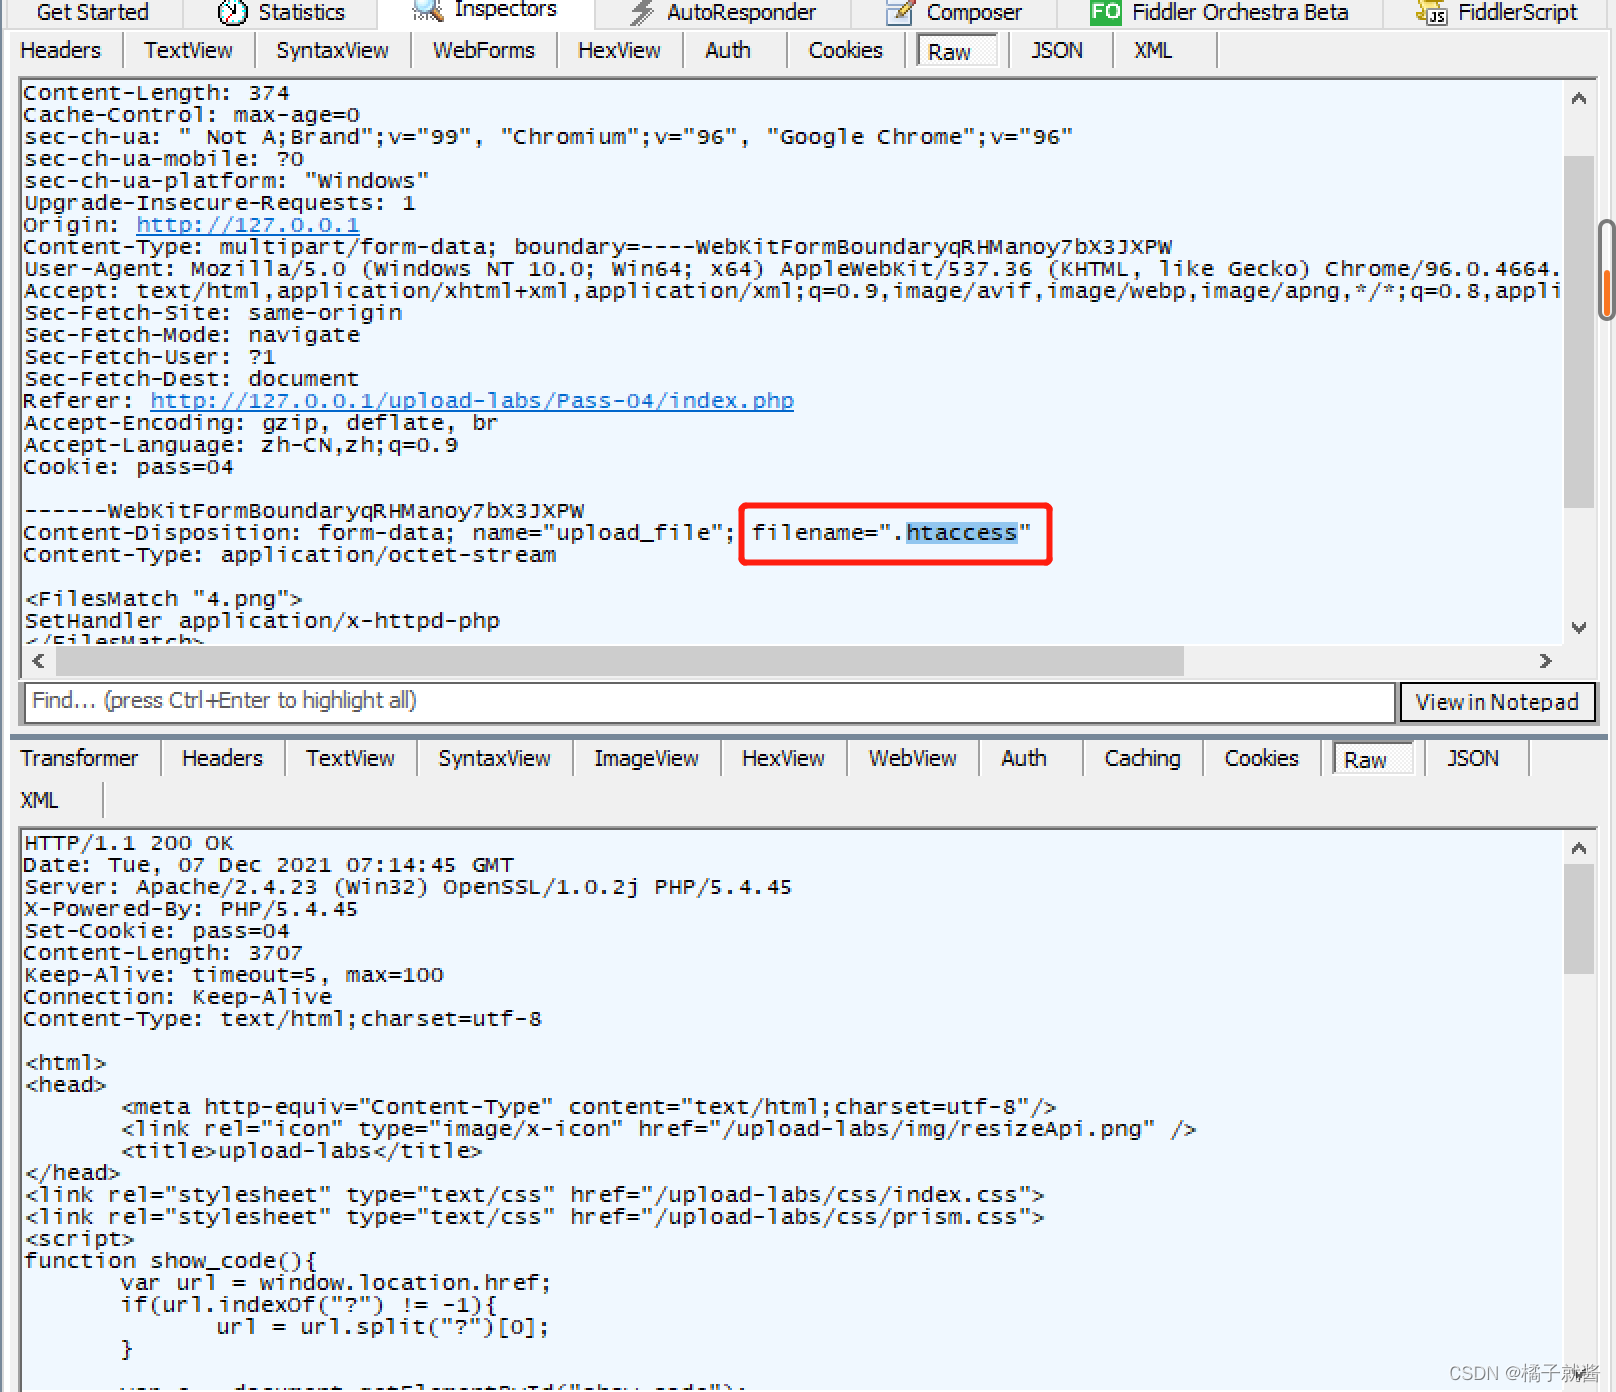The width and height of the screenshot is (1616, 1392).
Task: Open the Get Started tab
Action: coord(92,12)
